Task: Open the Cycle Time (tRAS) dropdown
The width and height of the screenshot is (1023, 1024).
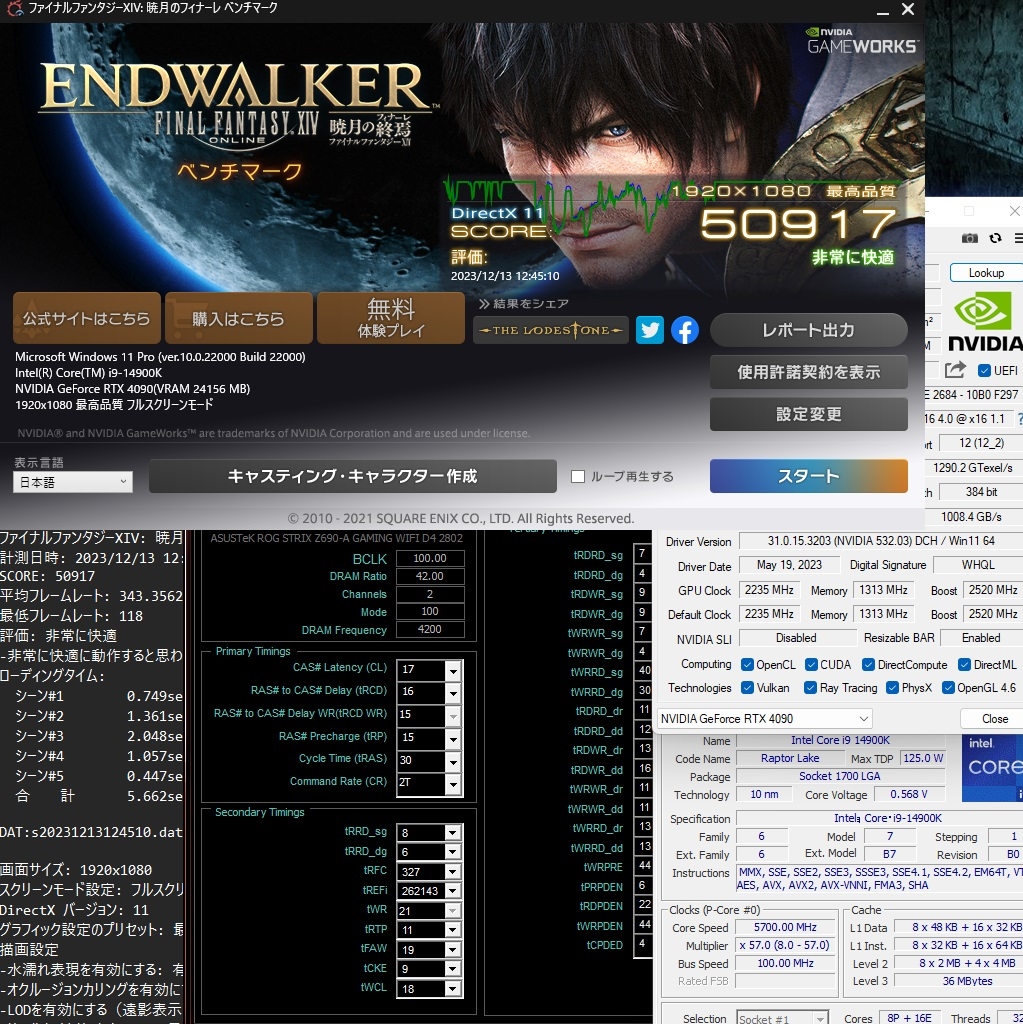Action: click(x=453, y=761)
